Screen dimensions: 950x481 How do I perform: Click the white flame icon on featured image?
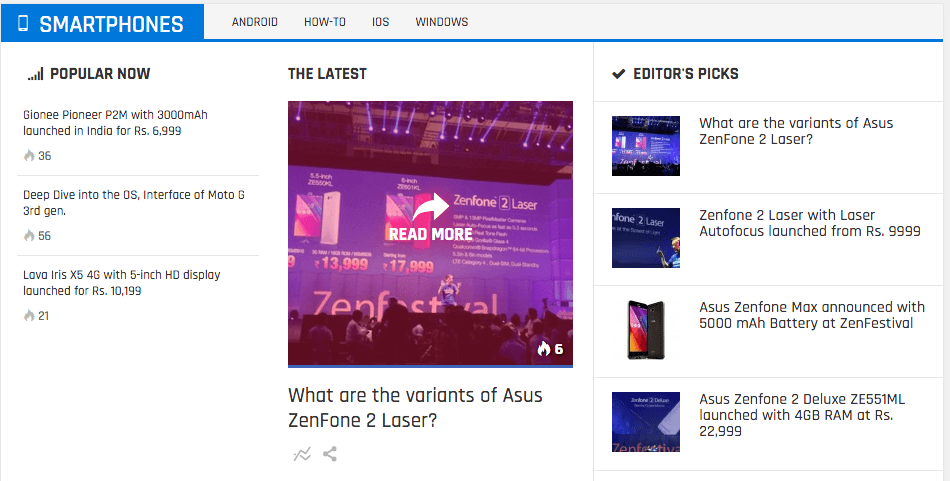544,348
